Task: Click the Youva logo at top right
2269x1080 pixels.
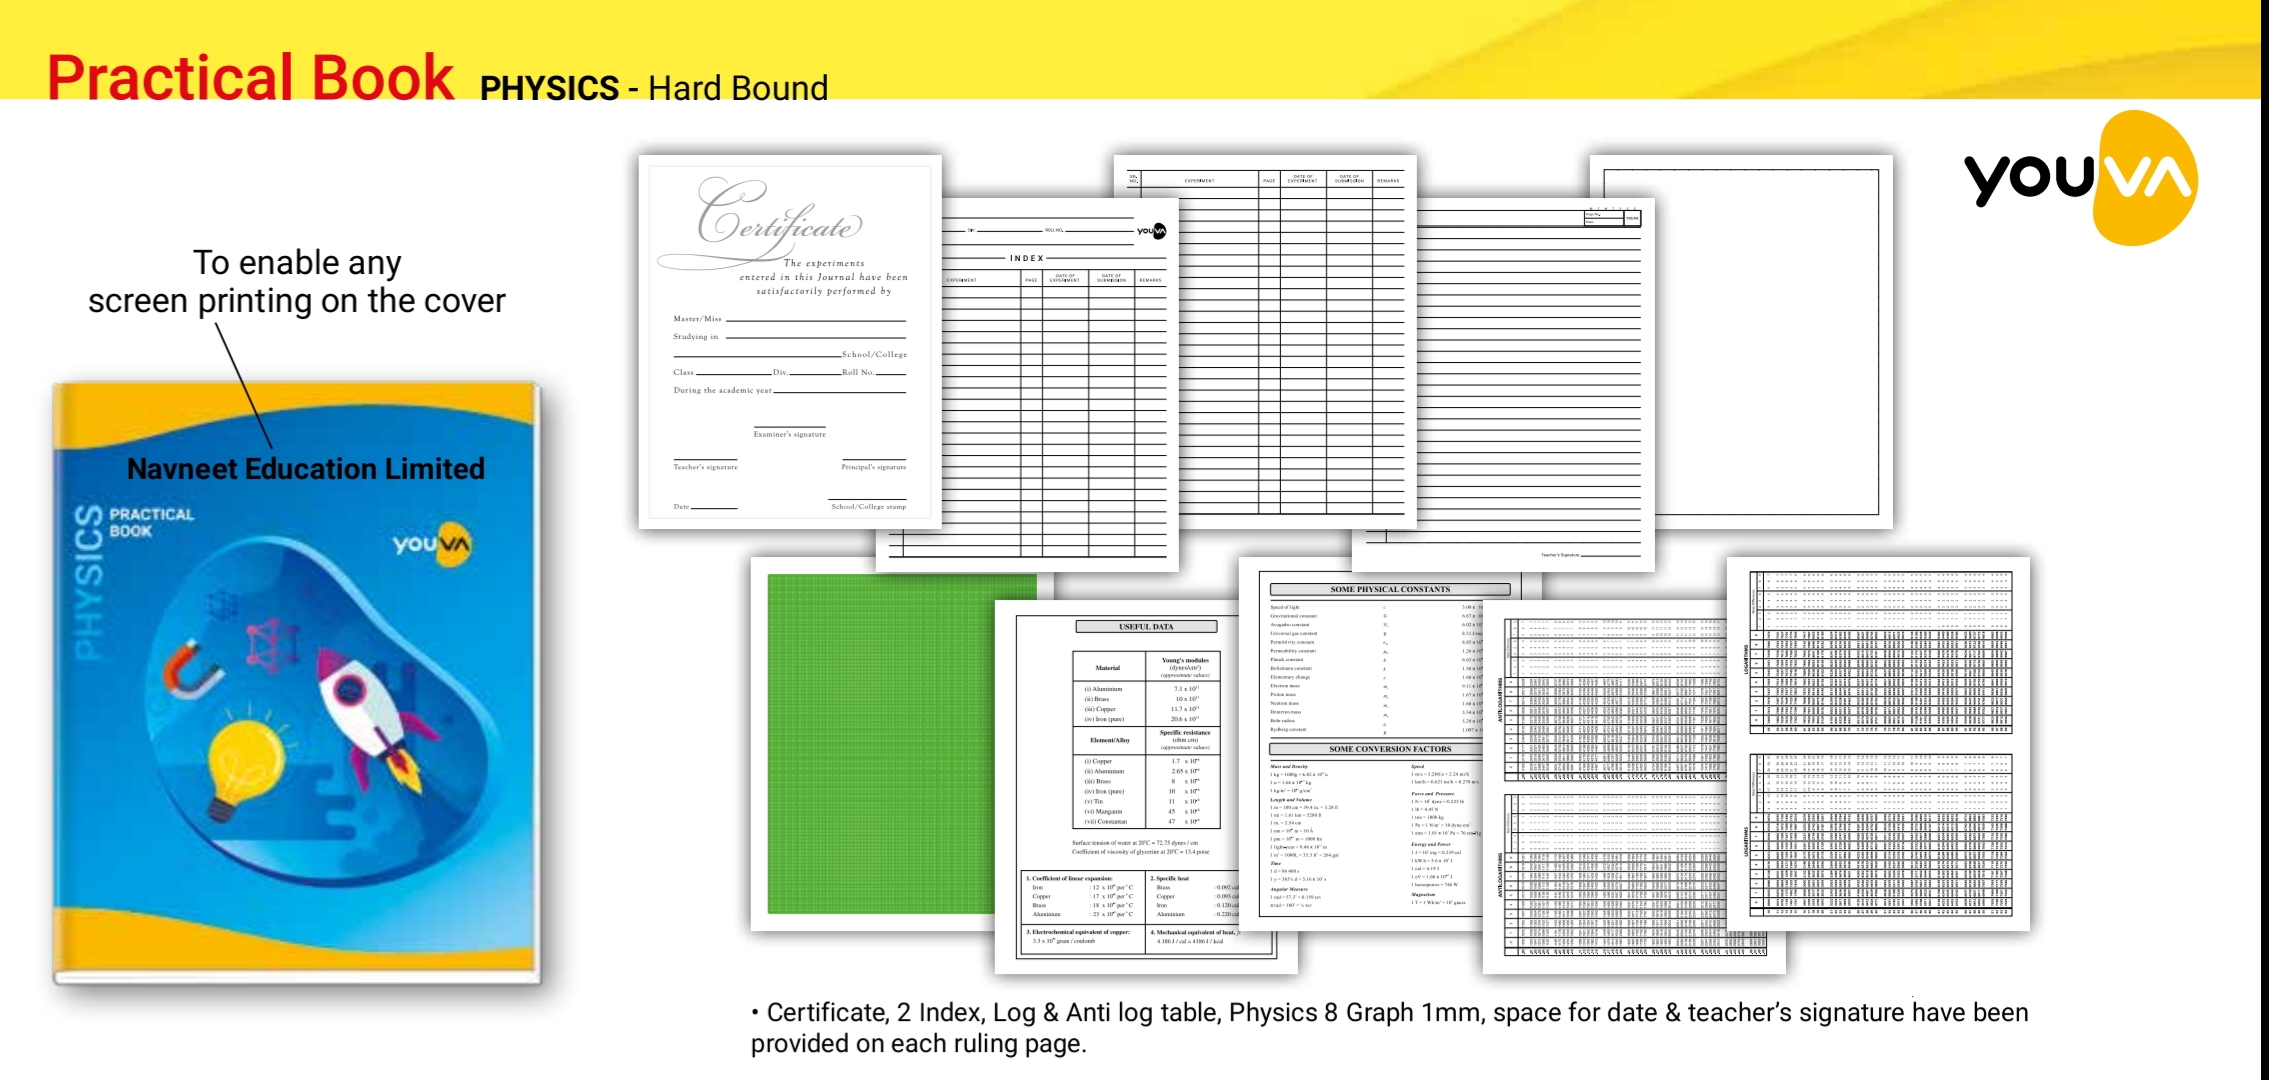Action: (2081, 178)
